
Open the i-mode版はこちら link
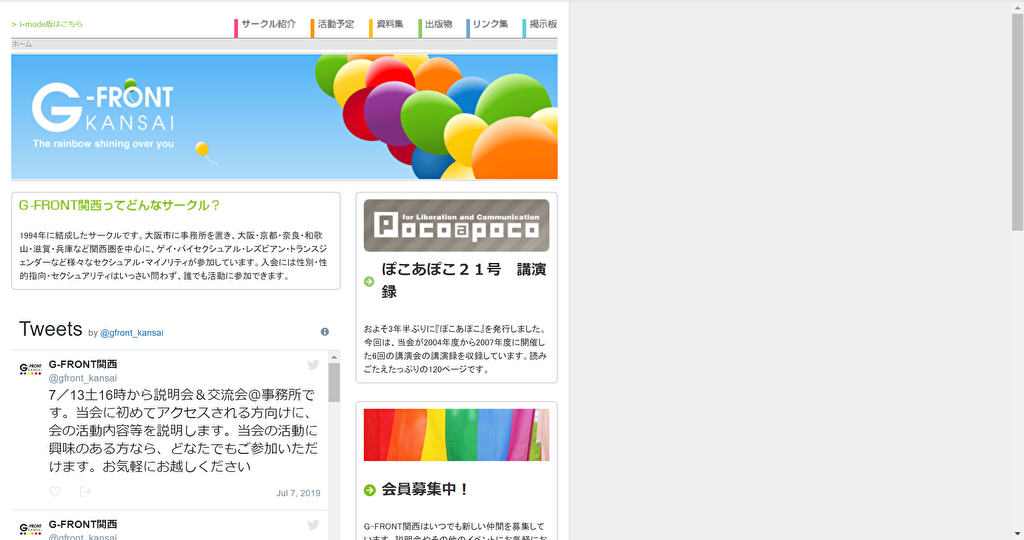click(47, 24)
